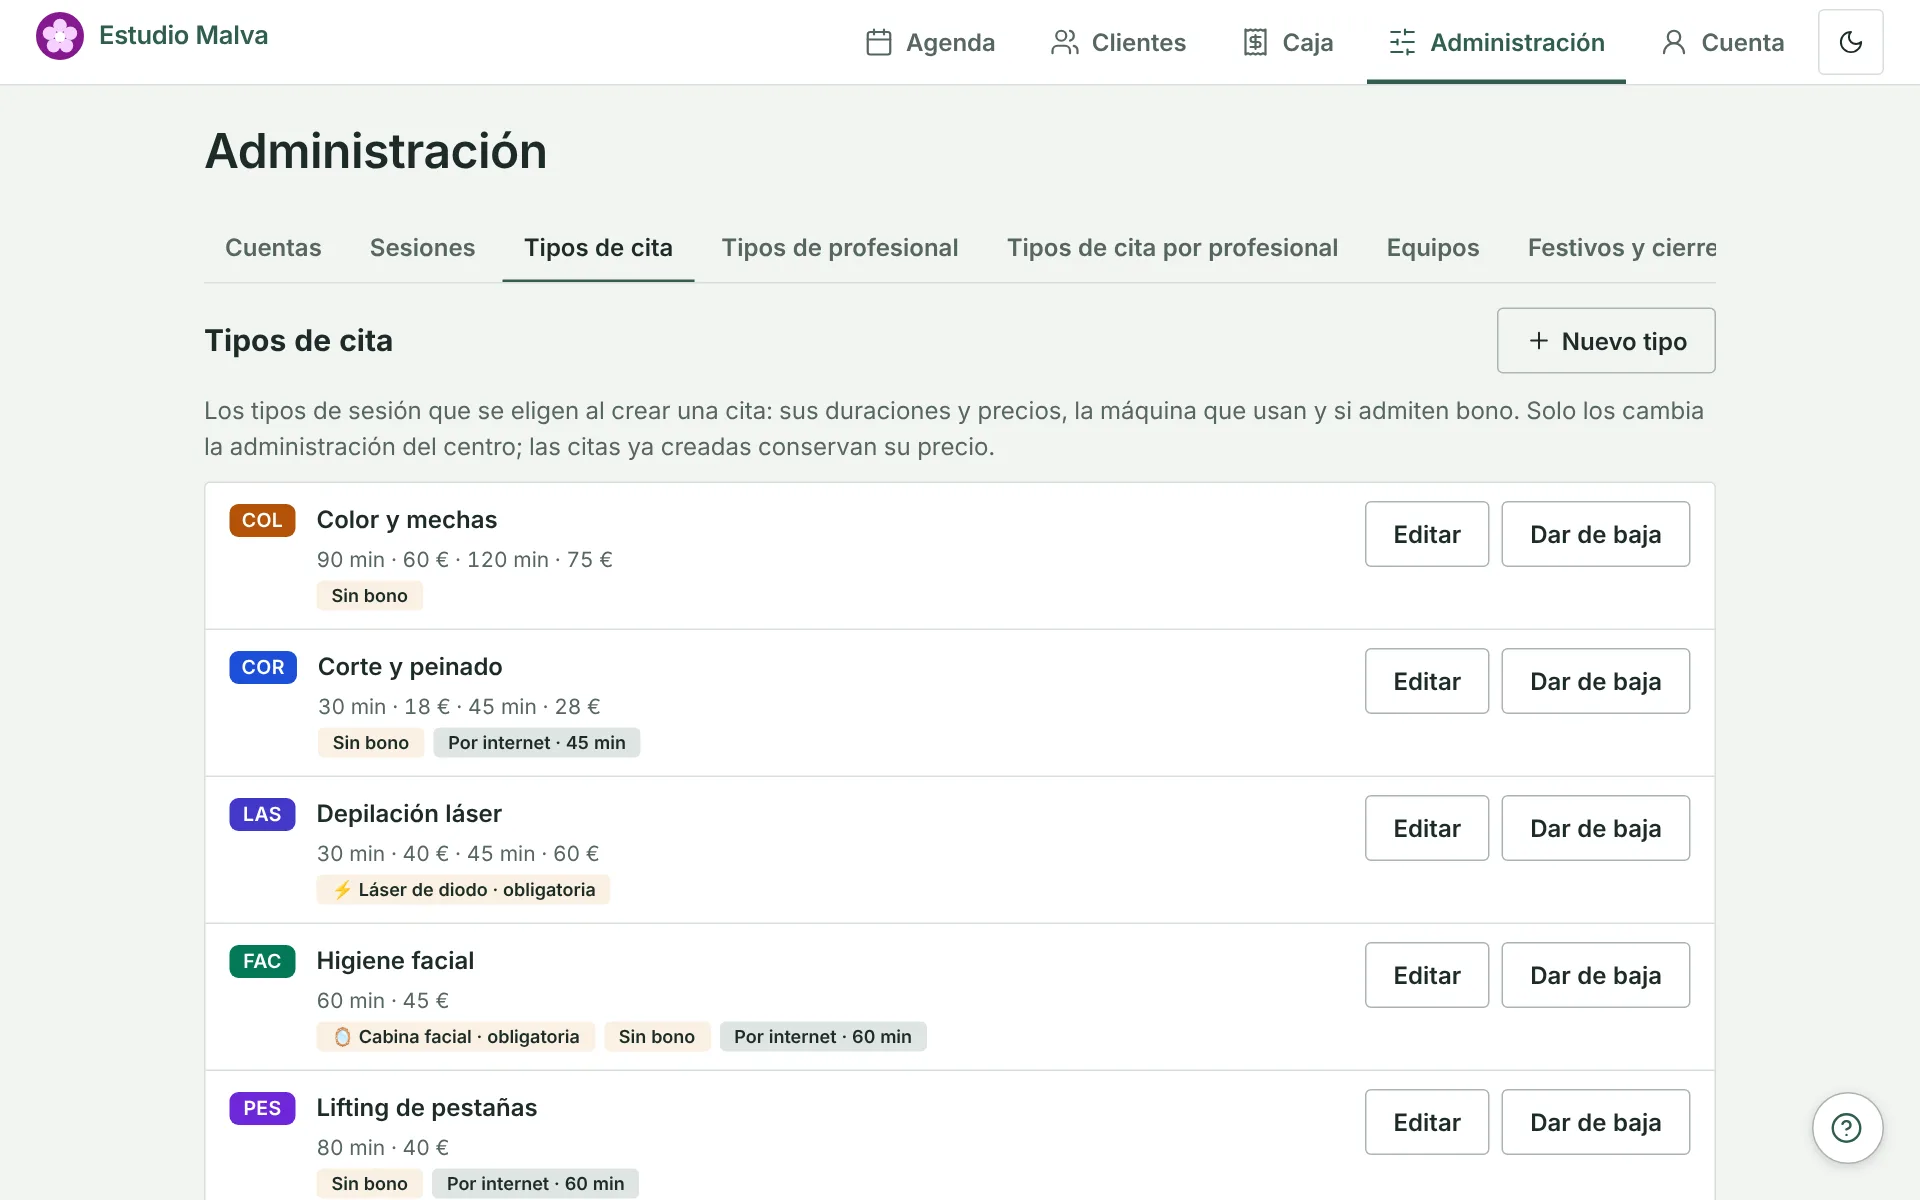Image resolution: width=1920 pixels, height=1200 pixels.
Task: Open Caja in the top navigation
Action: tap(1288, 42)
